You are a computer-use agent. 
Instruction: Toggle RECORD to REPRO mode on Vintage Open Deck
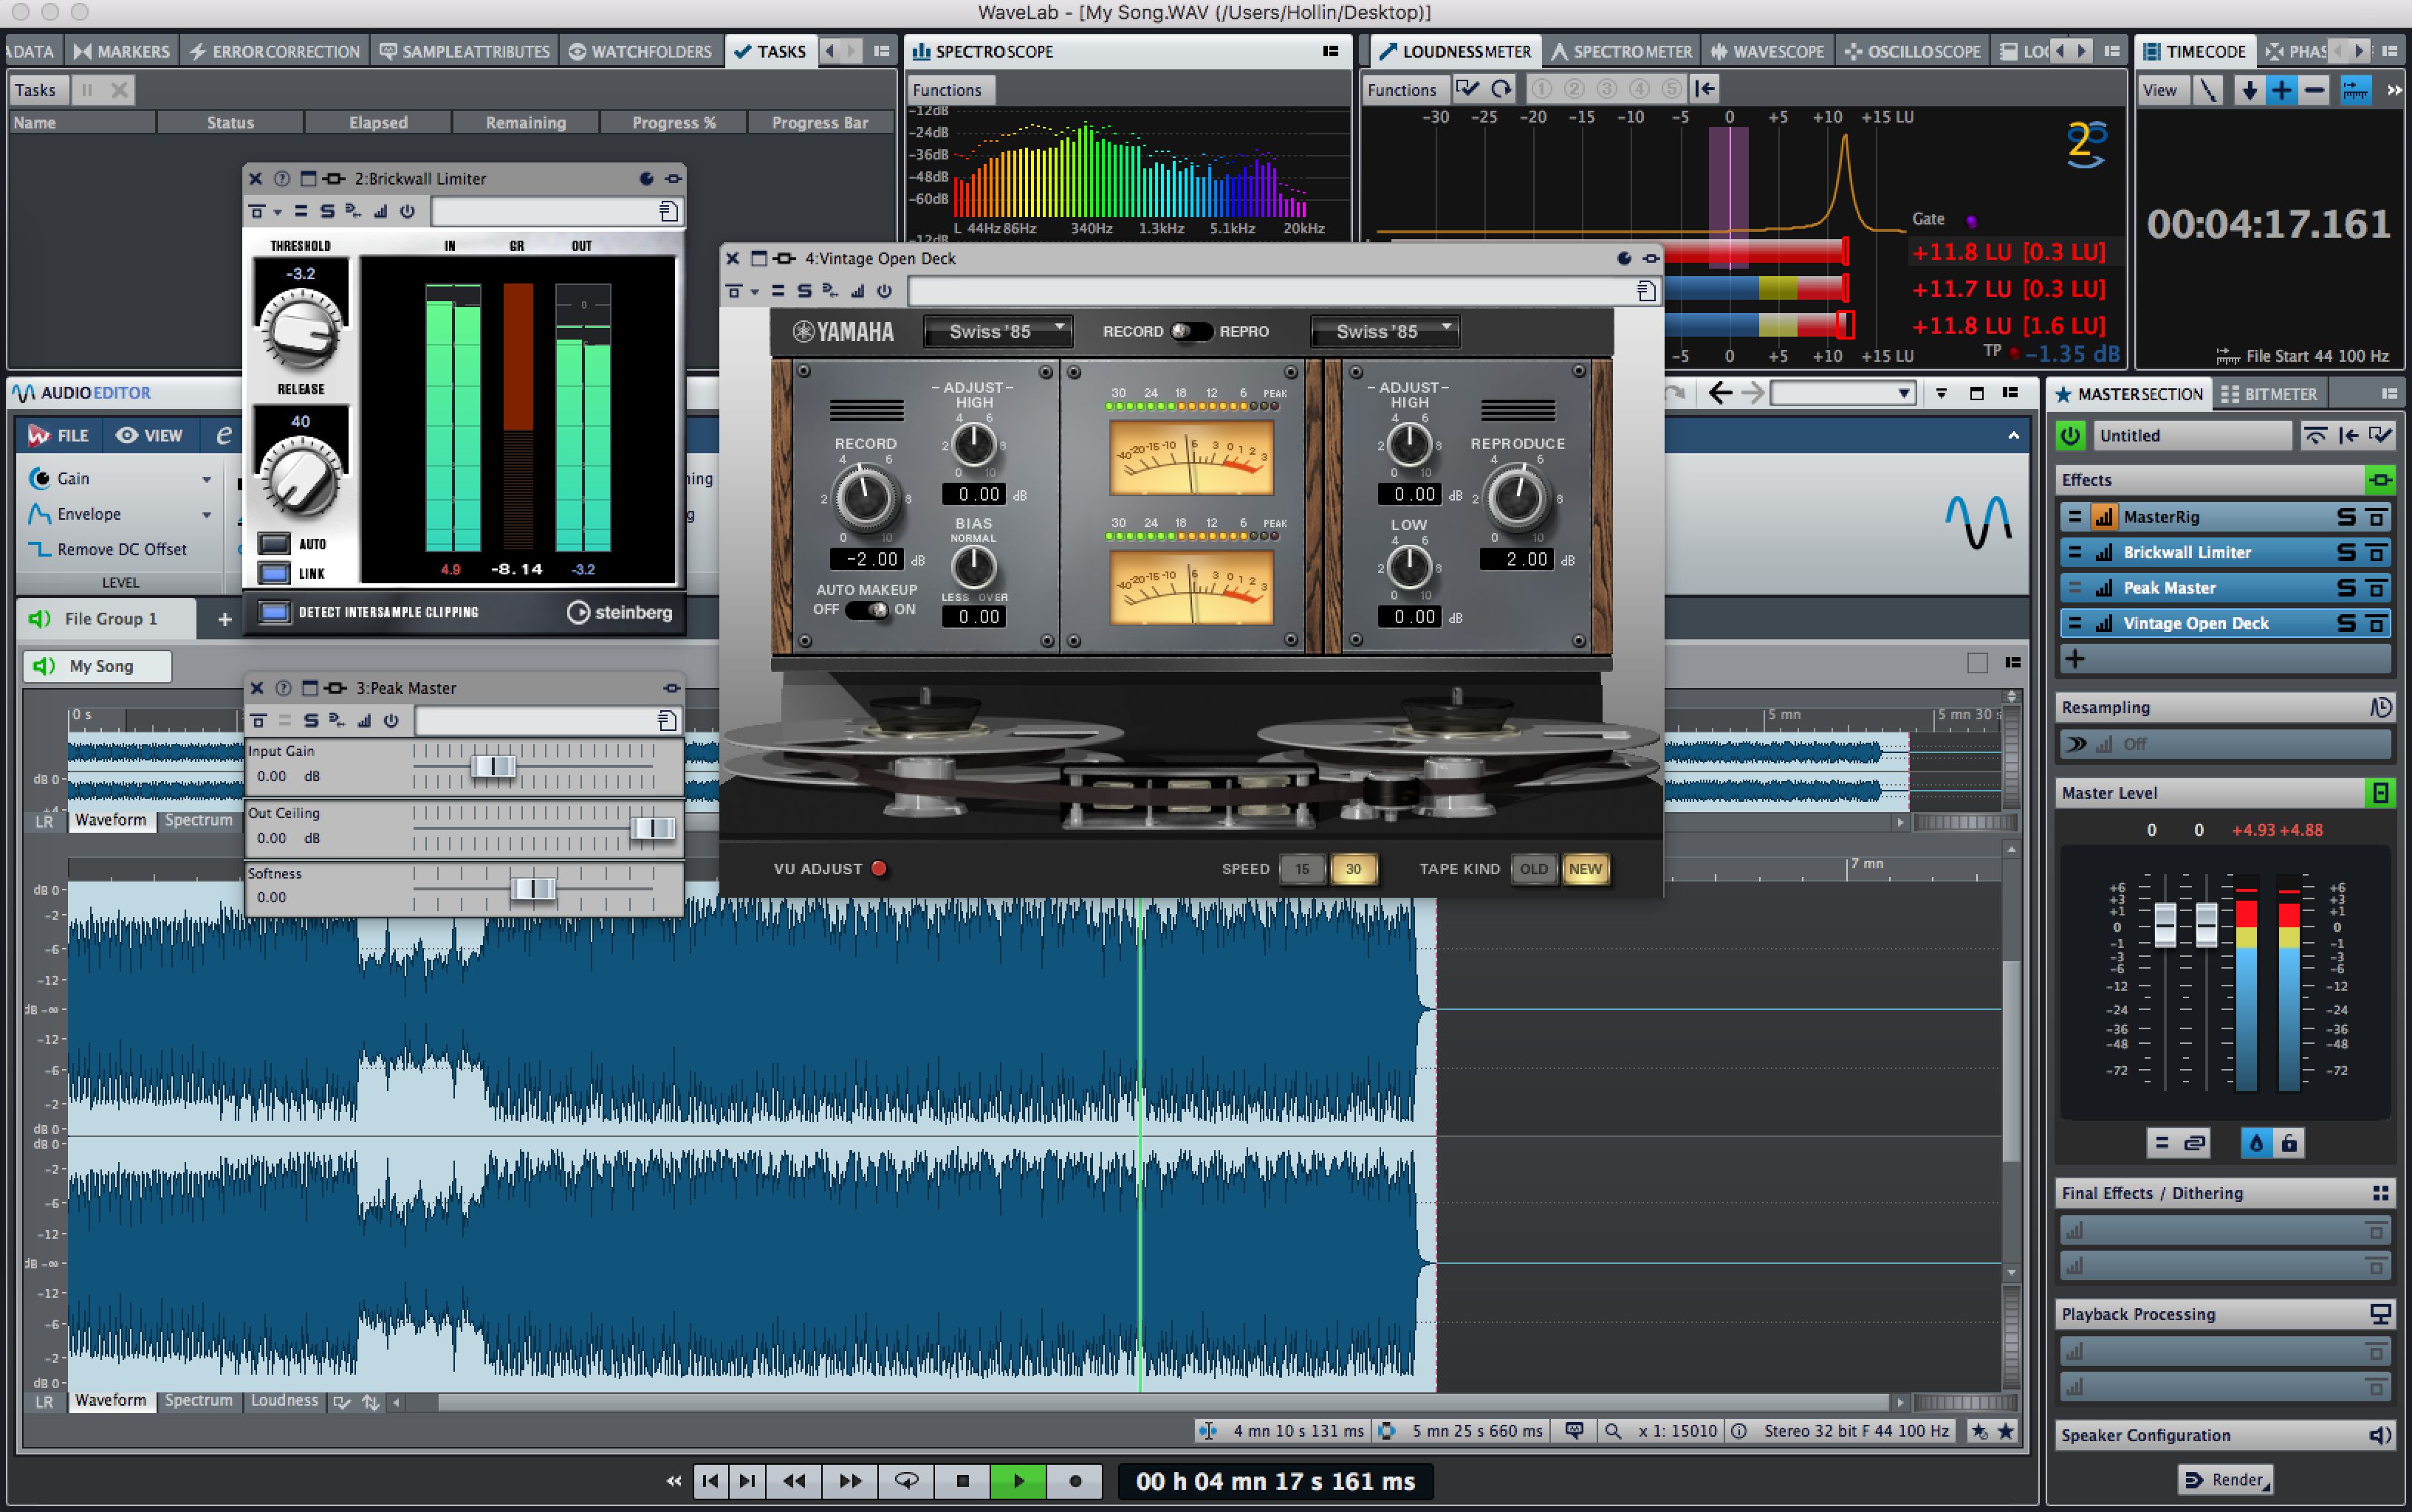tap(1193, 331)
